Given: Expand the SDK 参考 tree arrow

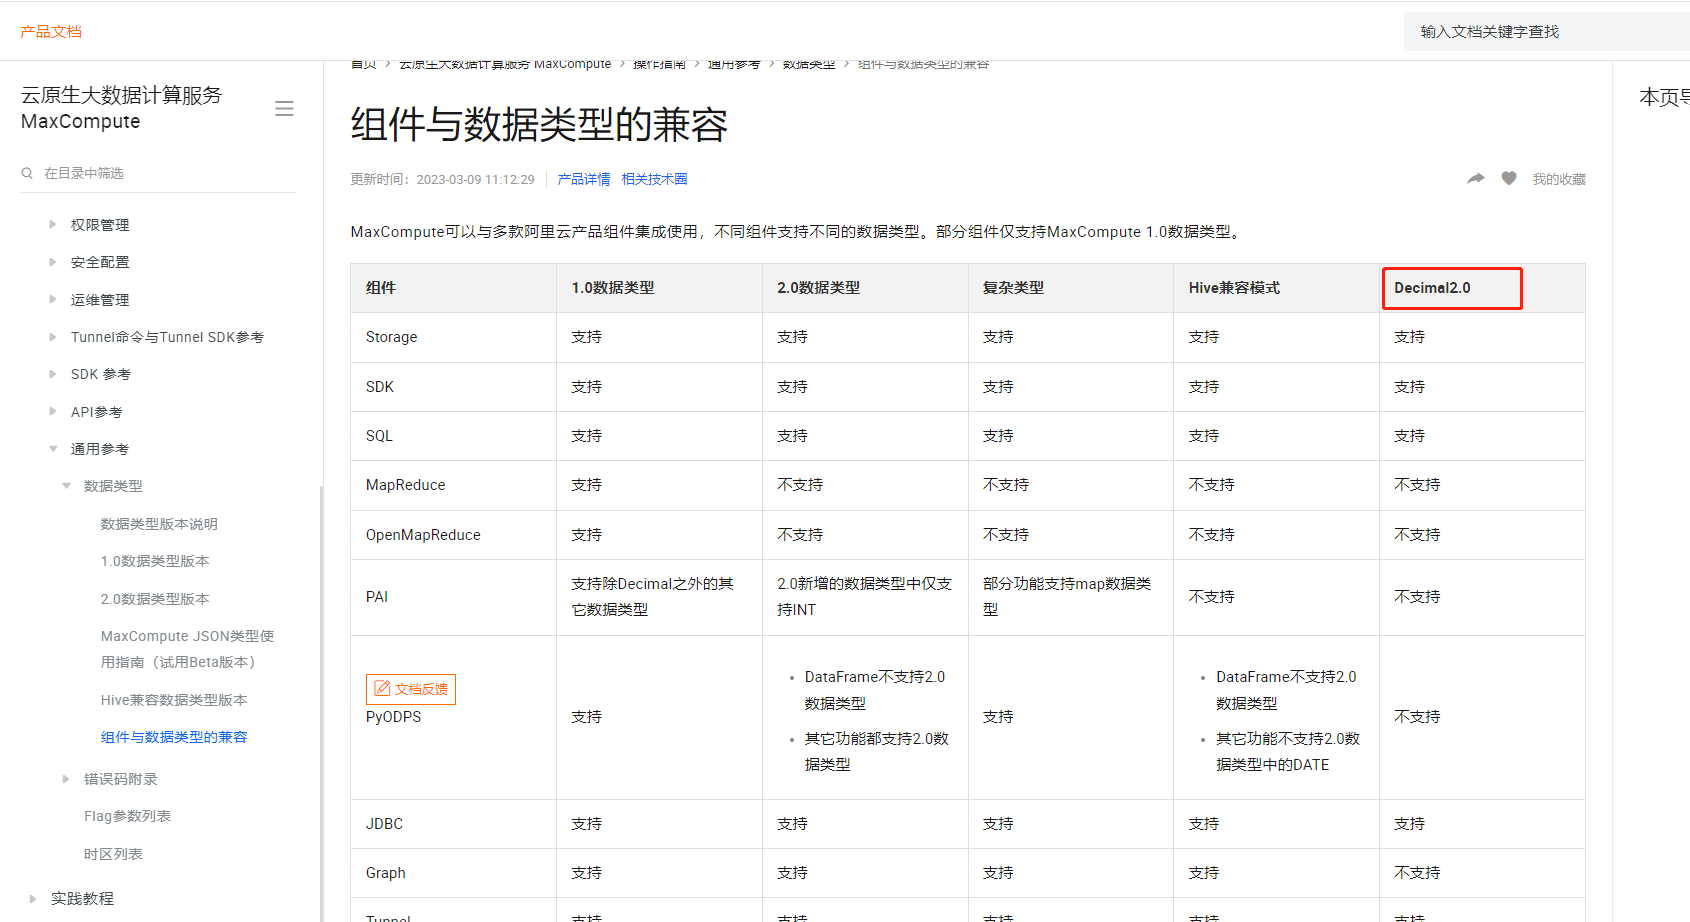Looking at the screenshot, I should tap(53, 374).
